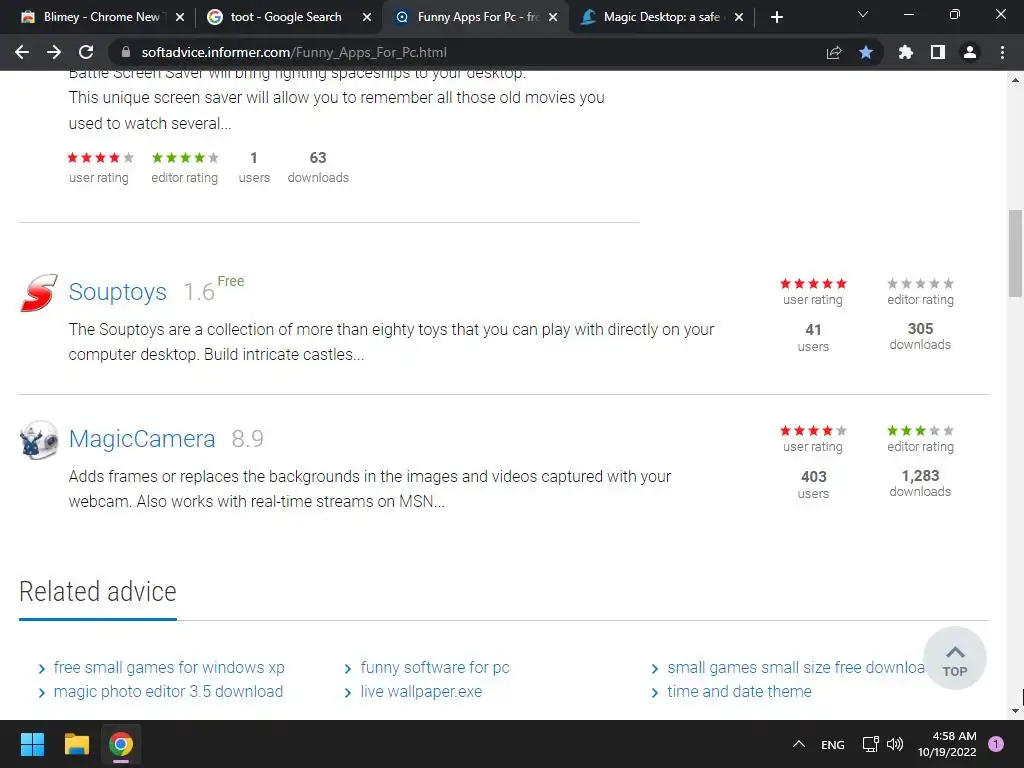Viewport: 1024px width, 768px height.
Task: Select Souptoys grey editor rating stars
Action: pos(920,283)
